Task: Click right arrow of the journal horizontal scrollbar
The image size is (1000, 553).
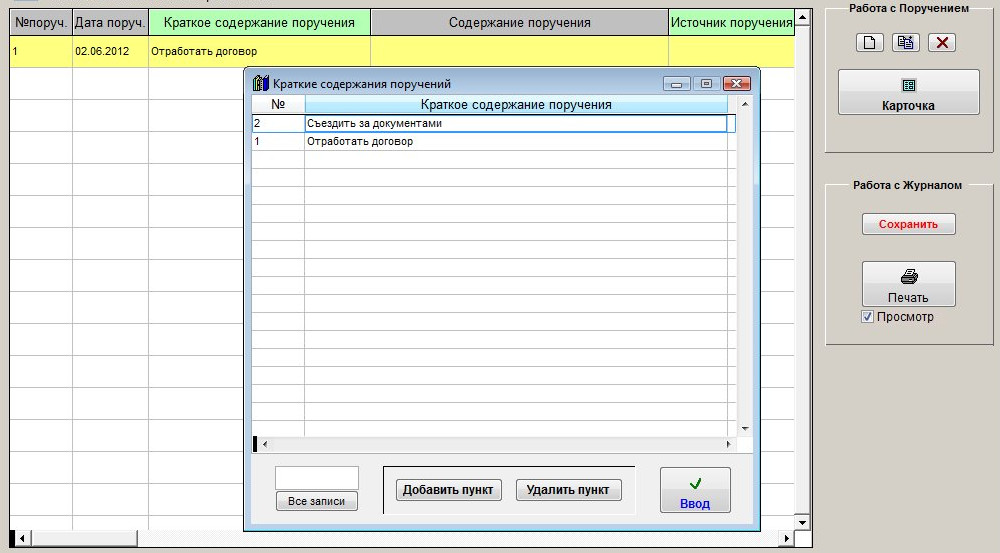Action: click(787, 539)
